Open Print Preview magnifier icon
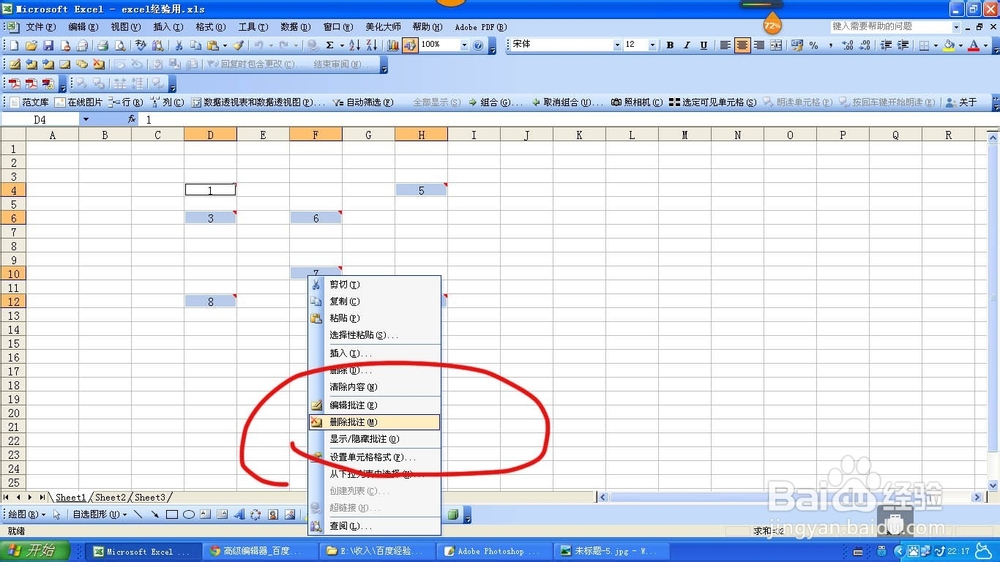 [x=119, y=45]
